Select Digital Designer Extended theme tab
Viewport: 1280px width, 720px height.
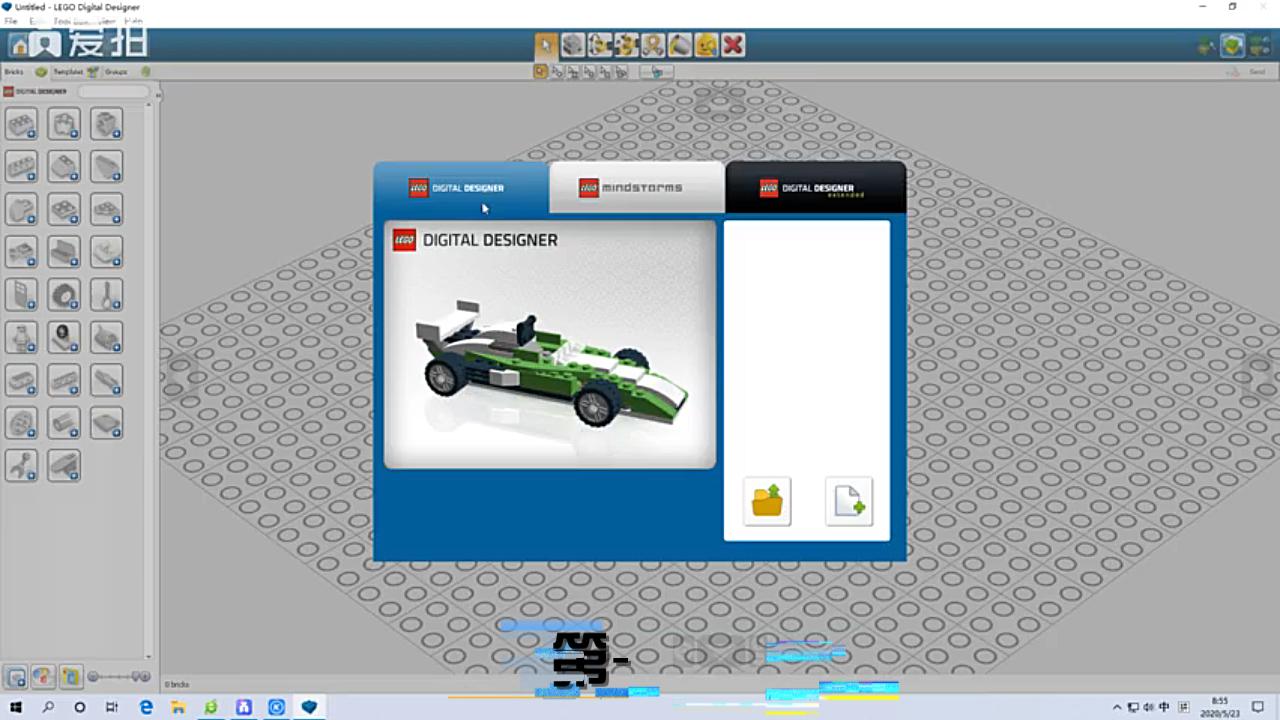[816, 187]
